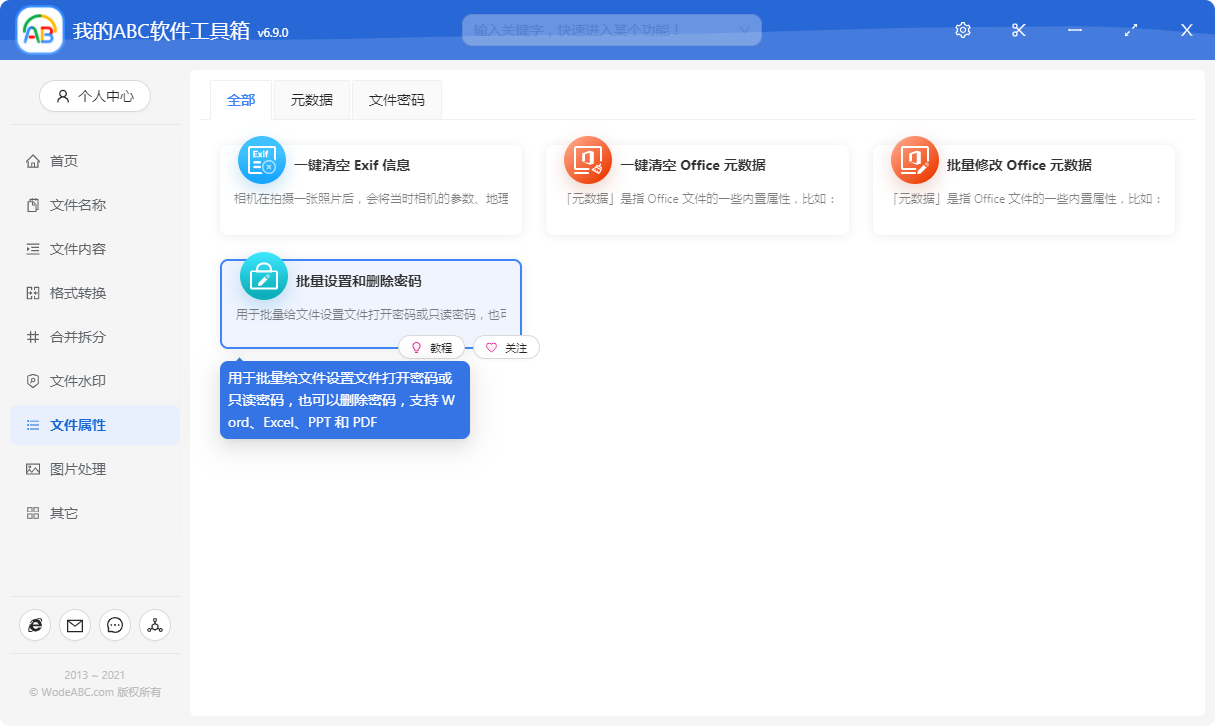Screen dimensions: 1215x726
Task: Click the browser icon in the bottom sidebar
Action: coord(35,625)
